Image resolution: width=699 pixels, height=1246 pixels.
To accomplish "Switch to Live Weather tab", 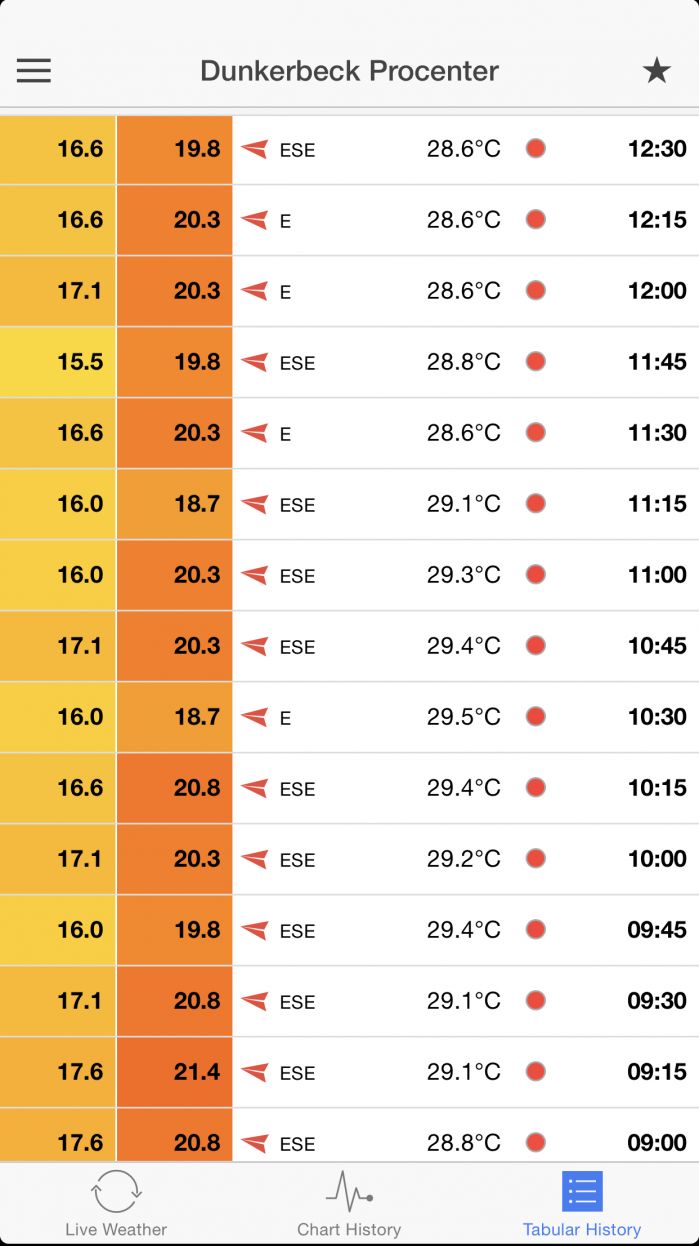I will pyautogui.click(x=116, y=1203).
